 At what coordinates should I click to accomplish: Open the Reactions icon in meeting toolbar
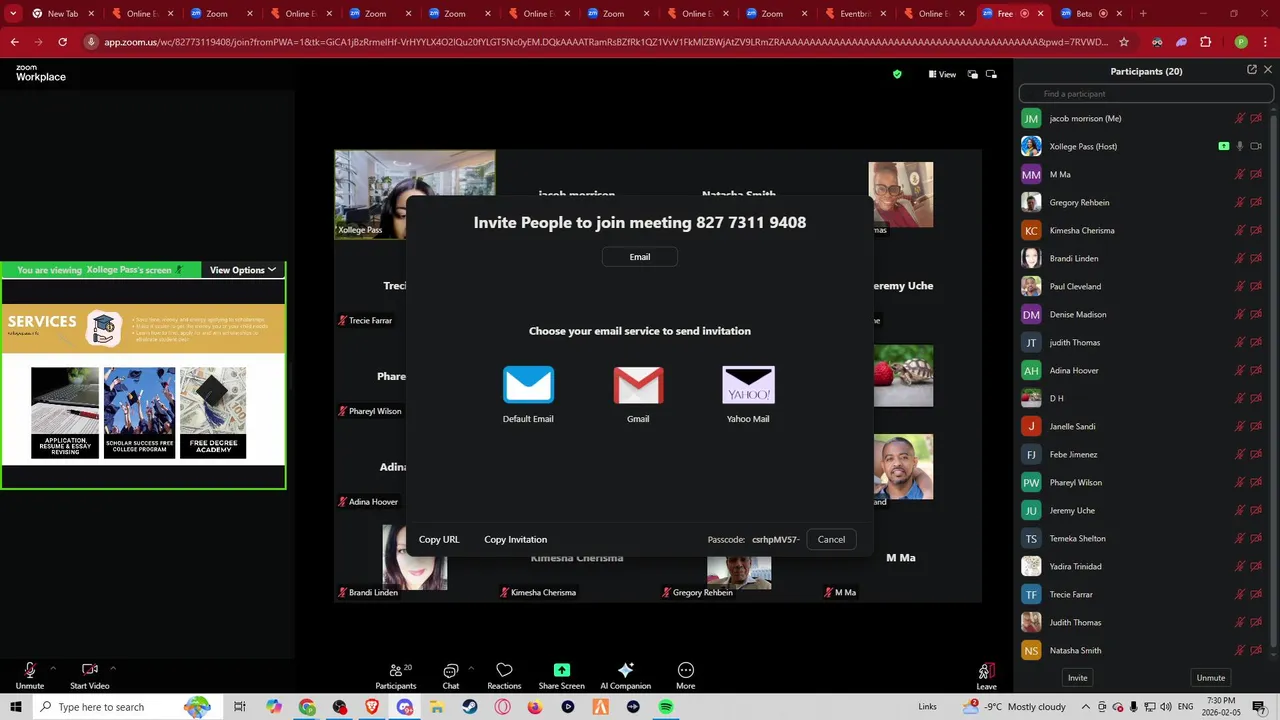click(504, 670)
